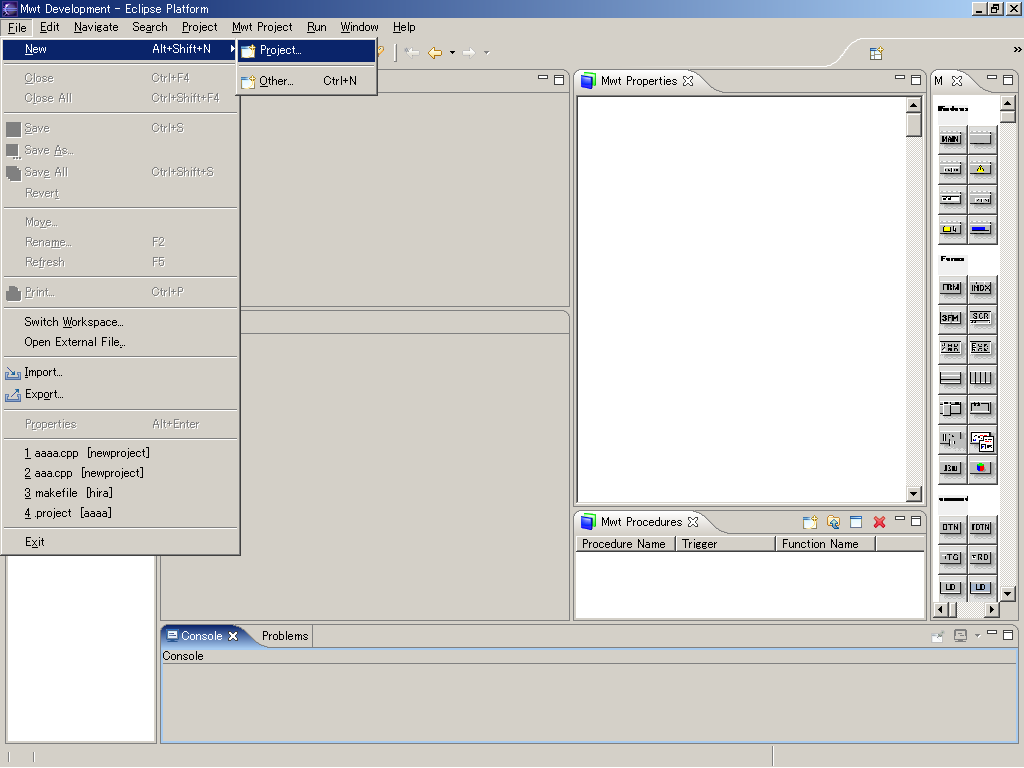Viewport: 1024px width, 768px height.
Task: Click the folder refresh icon in Mwt Procedures
Action: click(x=833, y=522)
